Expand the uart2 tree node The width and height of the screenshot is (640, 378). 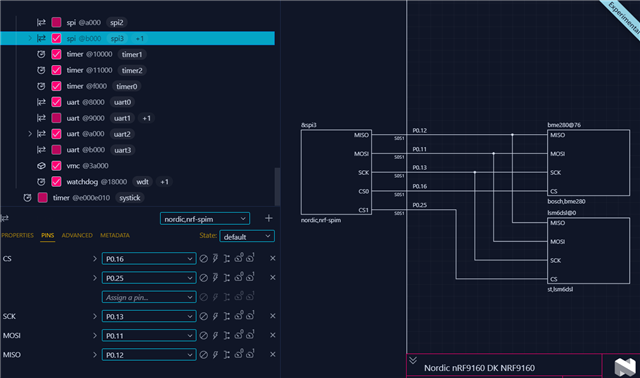coord(30,134)
